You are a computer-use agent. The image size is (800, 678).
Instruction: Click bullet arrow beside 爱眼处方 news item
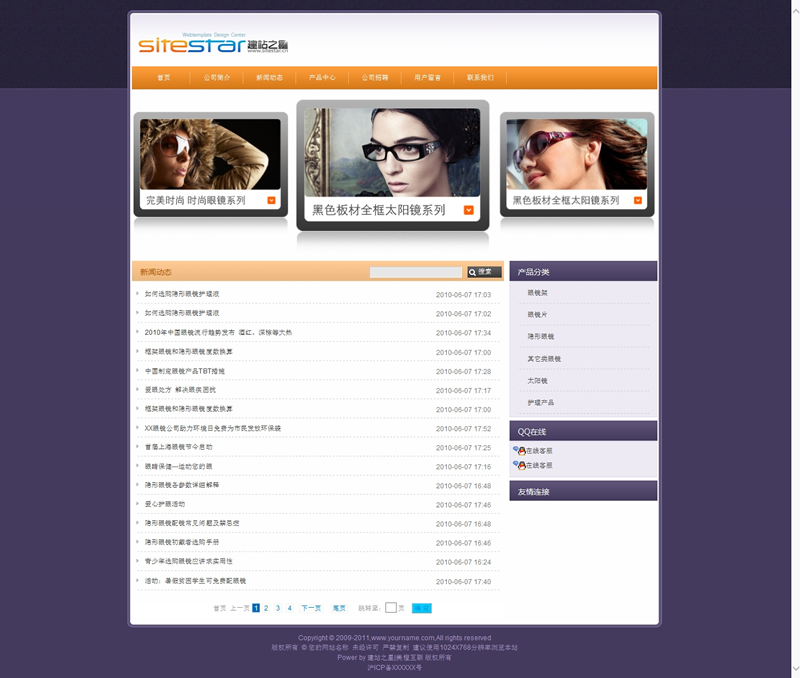(x=138, y=390)
